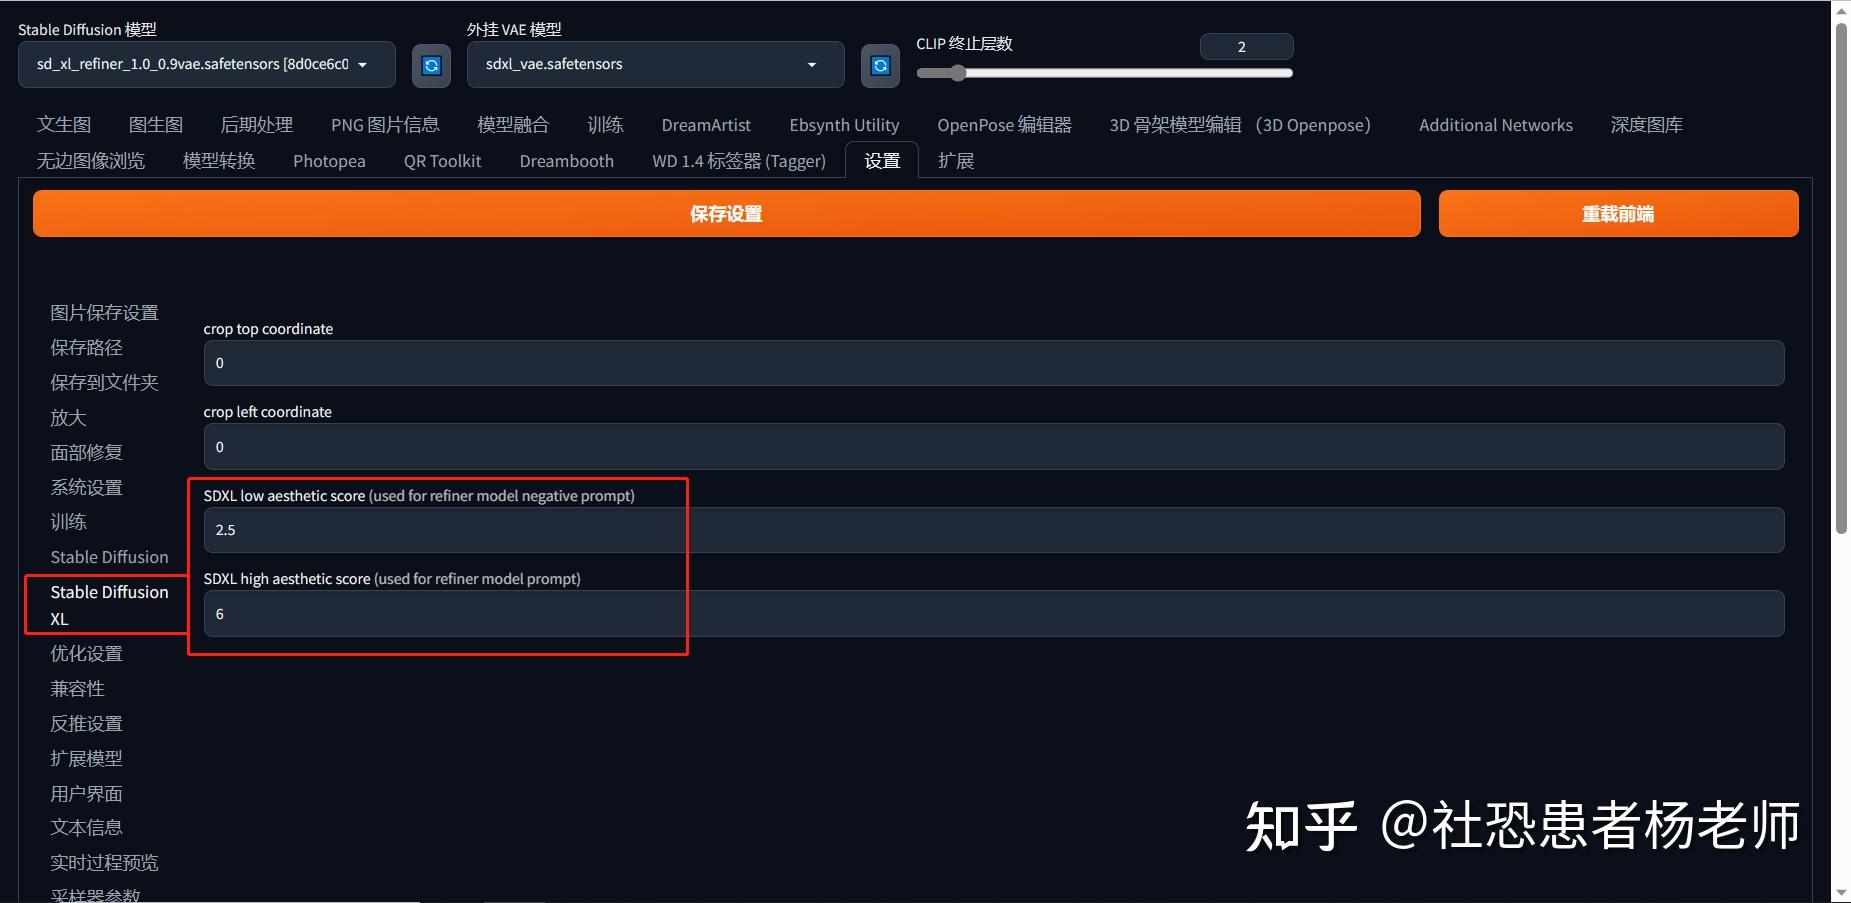Refresh the 外挂 VAE 模型 list
The image size is (1851, 903).
(x=880, y=64)
